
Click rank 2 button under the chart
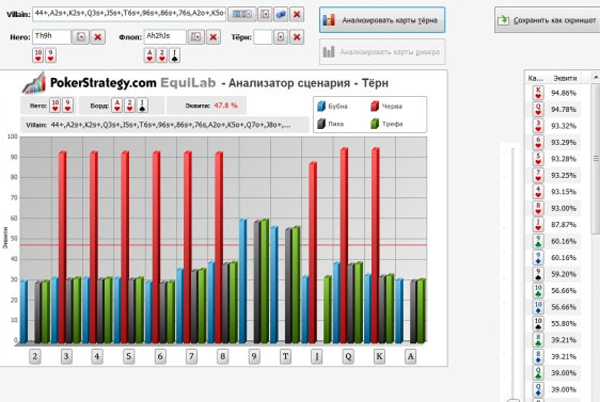(35, 356)
